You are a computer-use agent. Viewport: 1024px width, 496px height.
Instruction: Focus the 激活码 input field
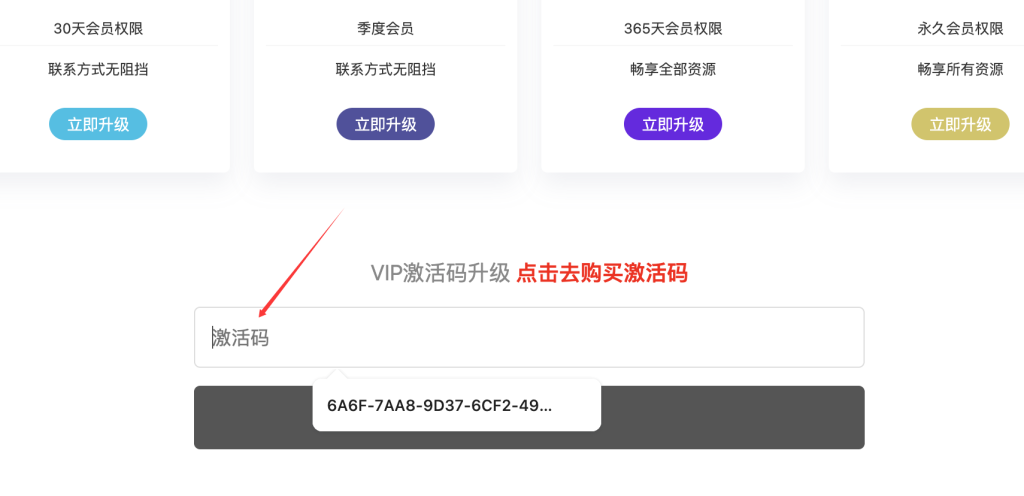tap(529, 337)
